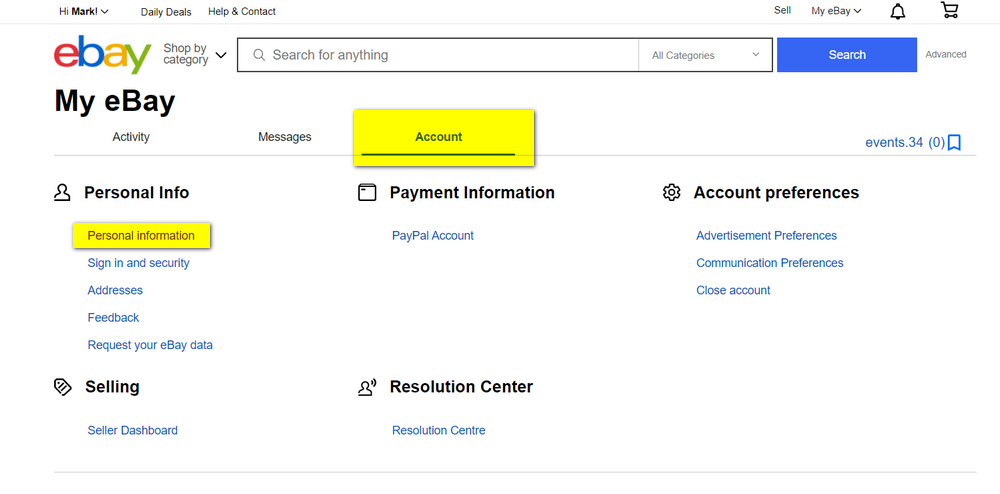The image size is (1000, 494).
Task: Open the notifications bell
Action: [x=898, y=11]
